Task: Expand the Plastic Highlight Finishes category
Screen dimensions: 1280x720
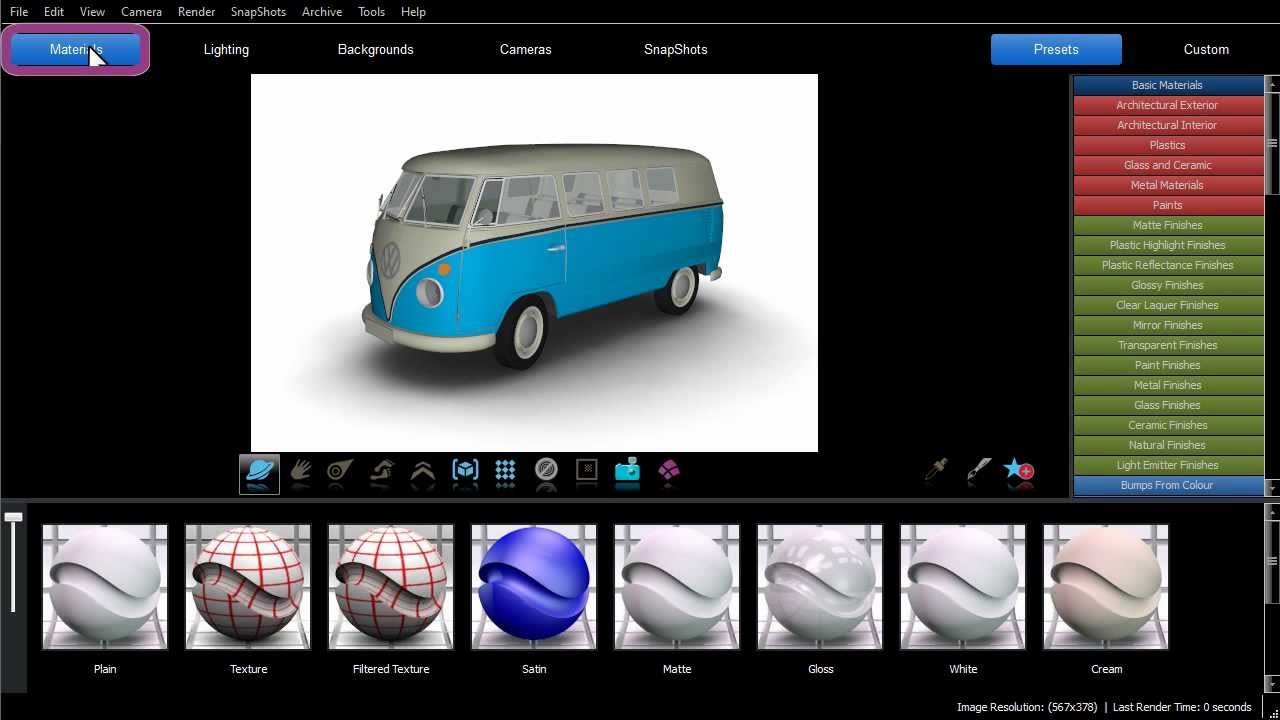Action: click(1168, 245)
